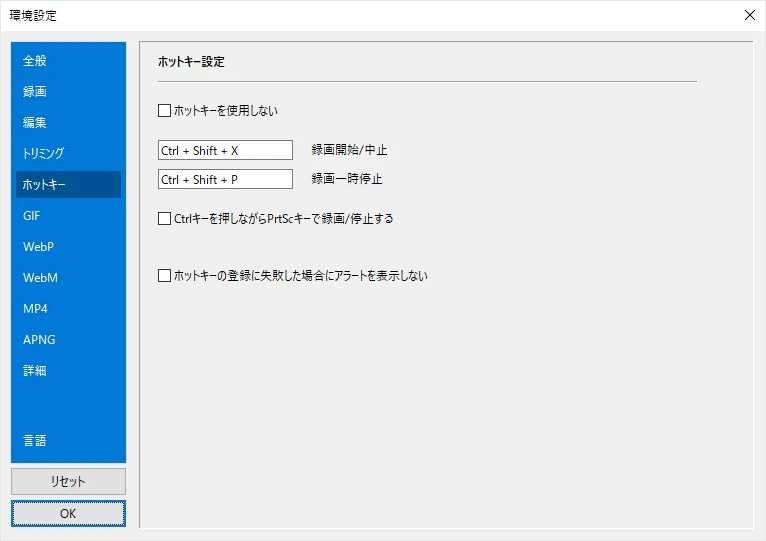Viewport: 766px width, 541px height.
Task: Toggle Ctrl+PrtSc recording start/stop checkbox
Action: point(165,218)
